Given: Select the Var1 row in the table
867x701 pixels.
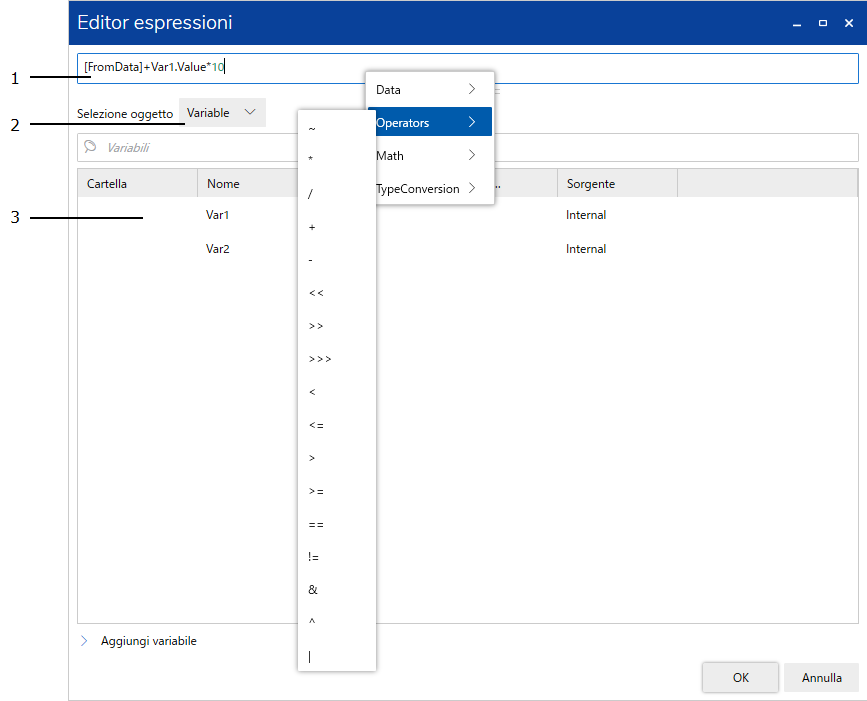Looking at the screenshot, I should click(218, 215).
